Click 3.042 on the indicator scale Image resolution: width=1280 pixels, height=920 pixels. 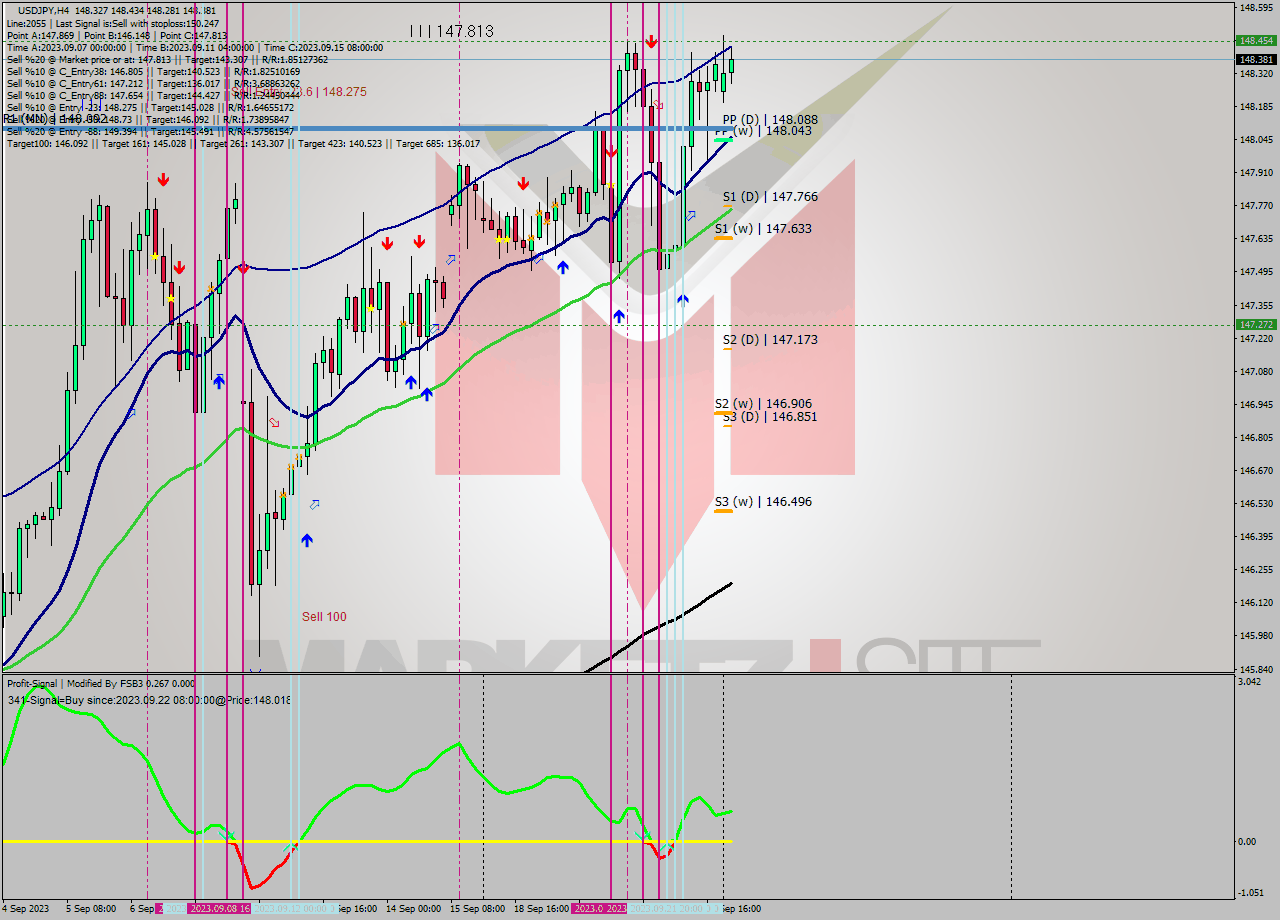click(1250, 682)
